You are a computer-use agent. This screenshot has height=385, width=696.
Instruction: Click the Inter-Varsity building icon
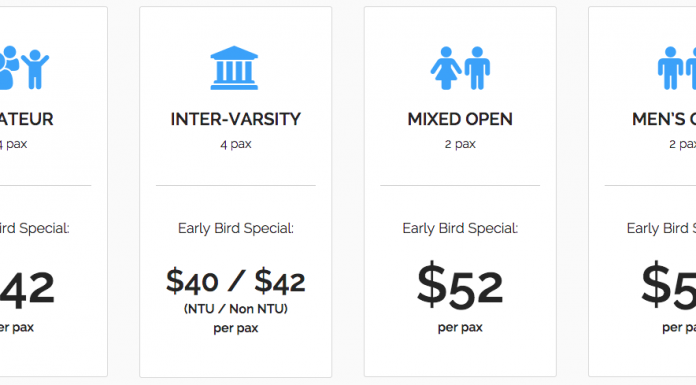(234, 68)
